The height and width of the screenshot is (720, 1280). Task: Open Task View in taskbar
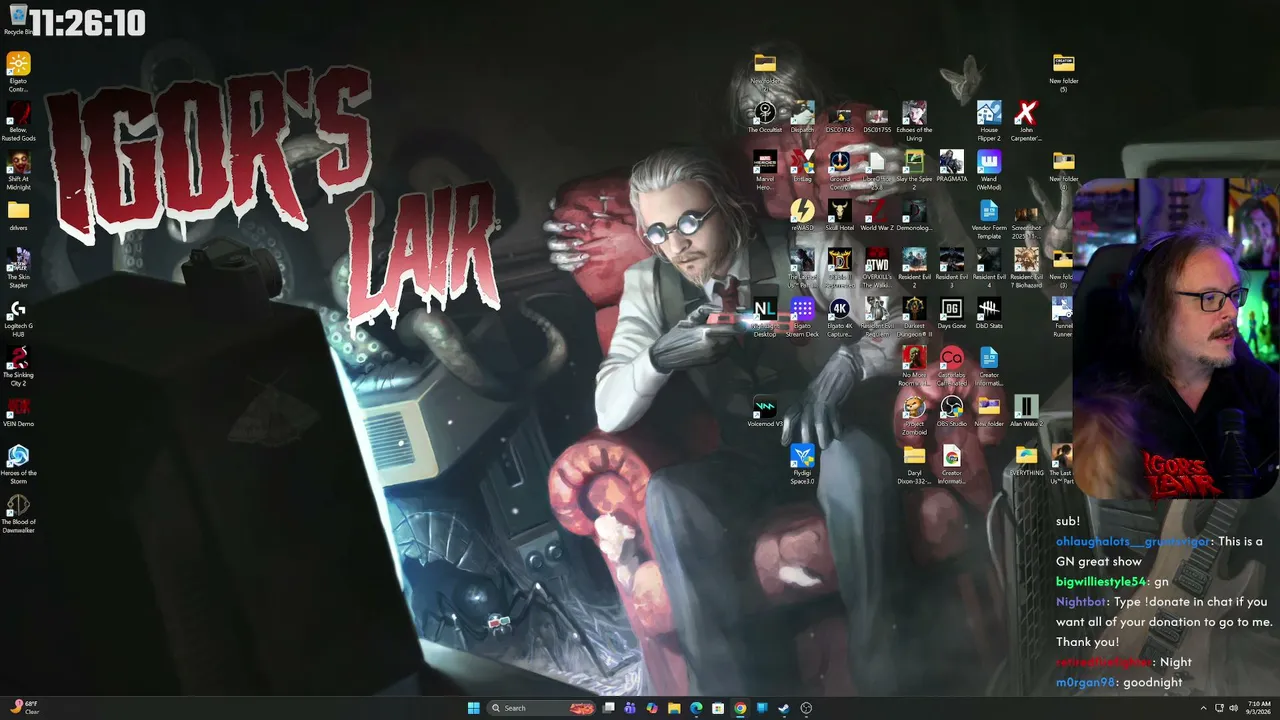608,708
